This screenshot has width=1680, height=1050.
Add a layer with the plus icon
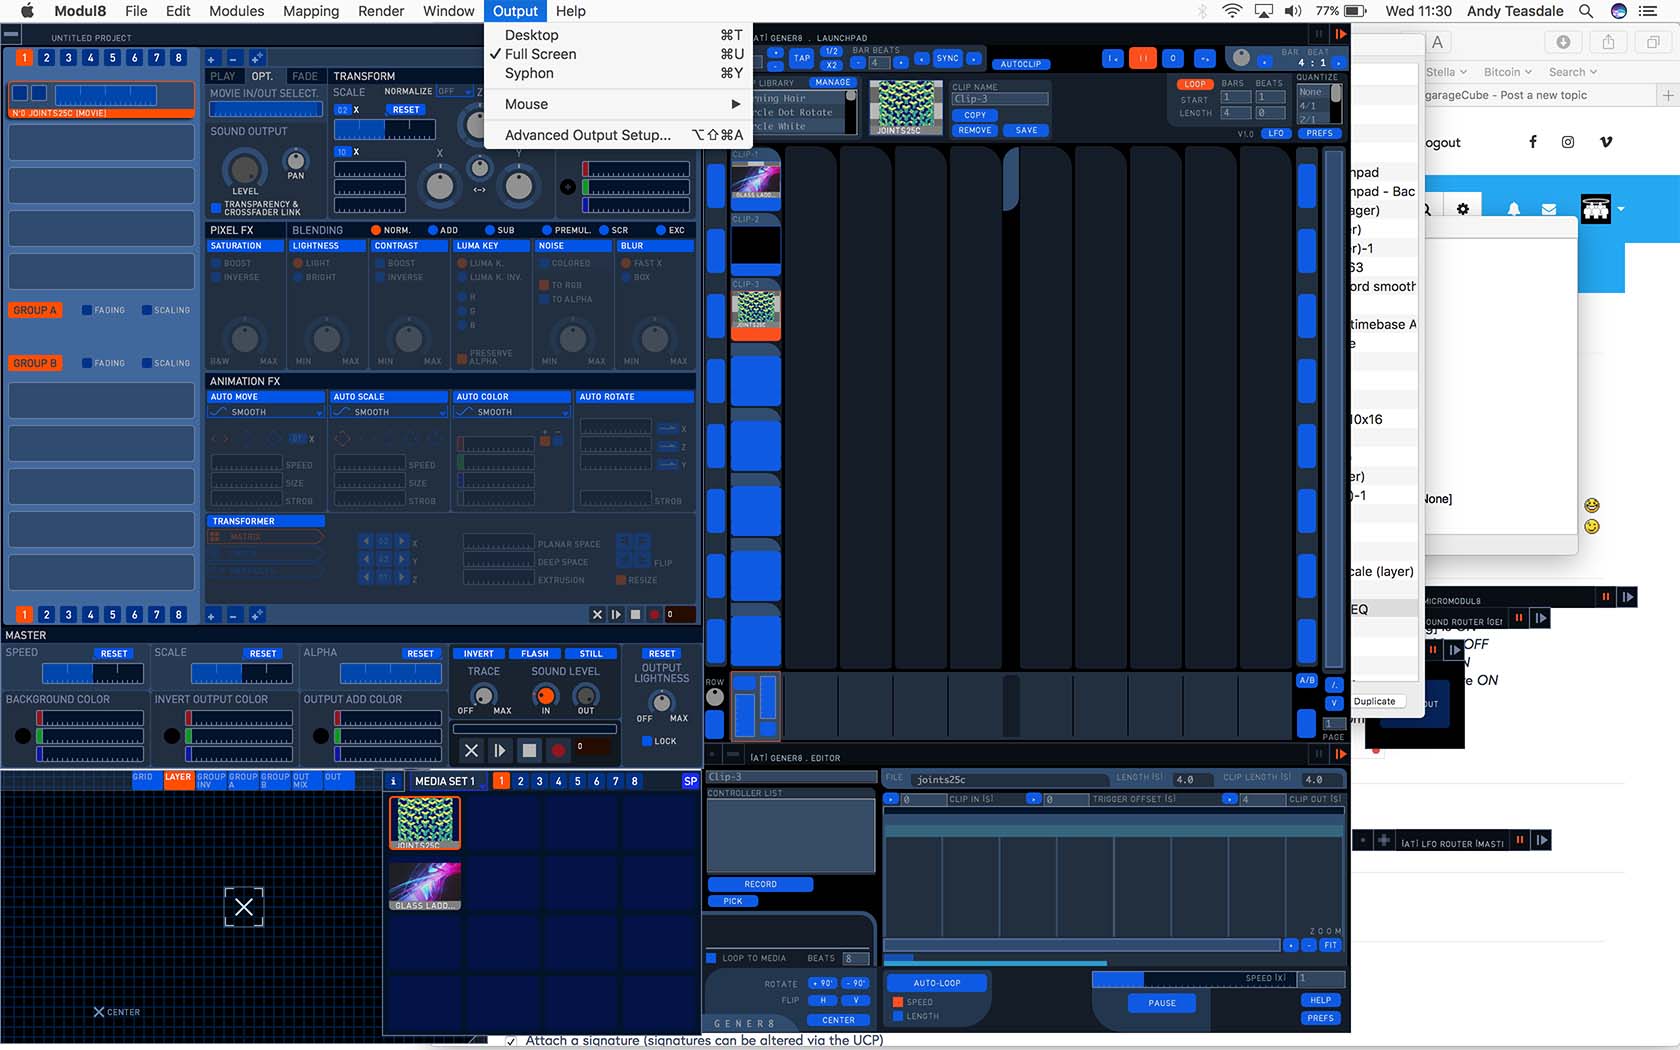tap(211, 59)
